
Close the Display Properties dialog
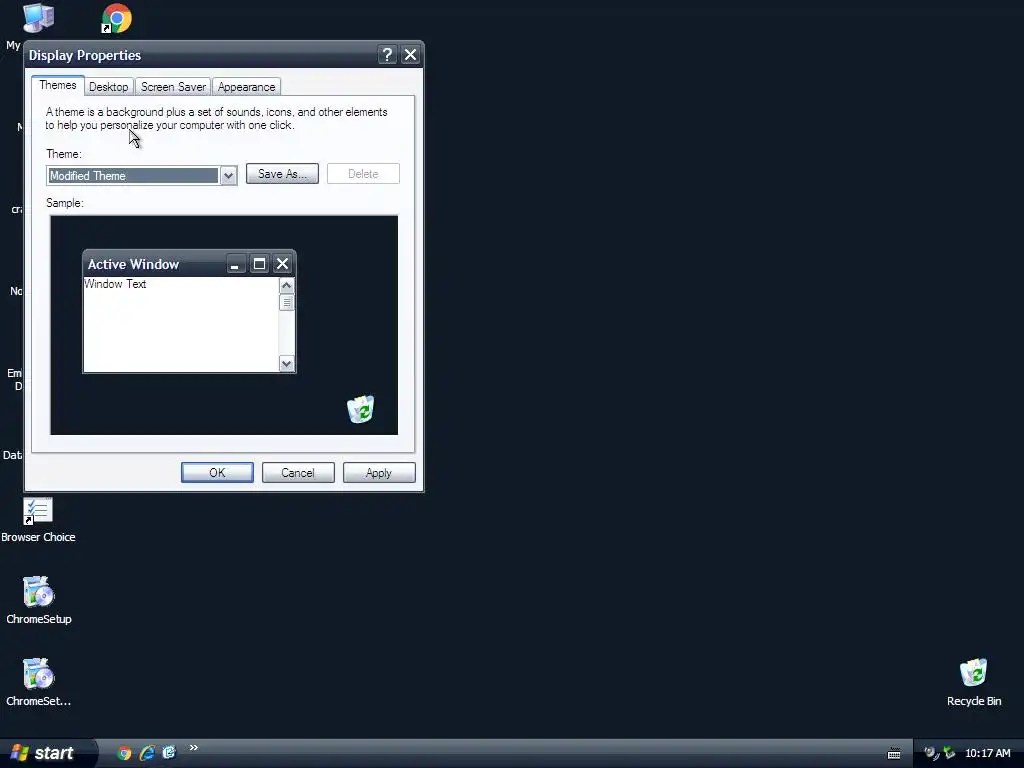pyautogui.click(x=410, y=55)
